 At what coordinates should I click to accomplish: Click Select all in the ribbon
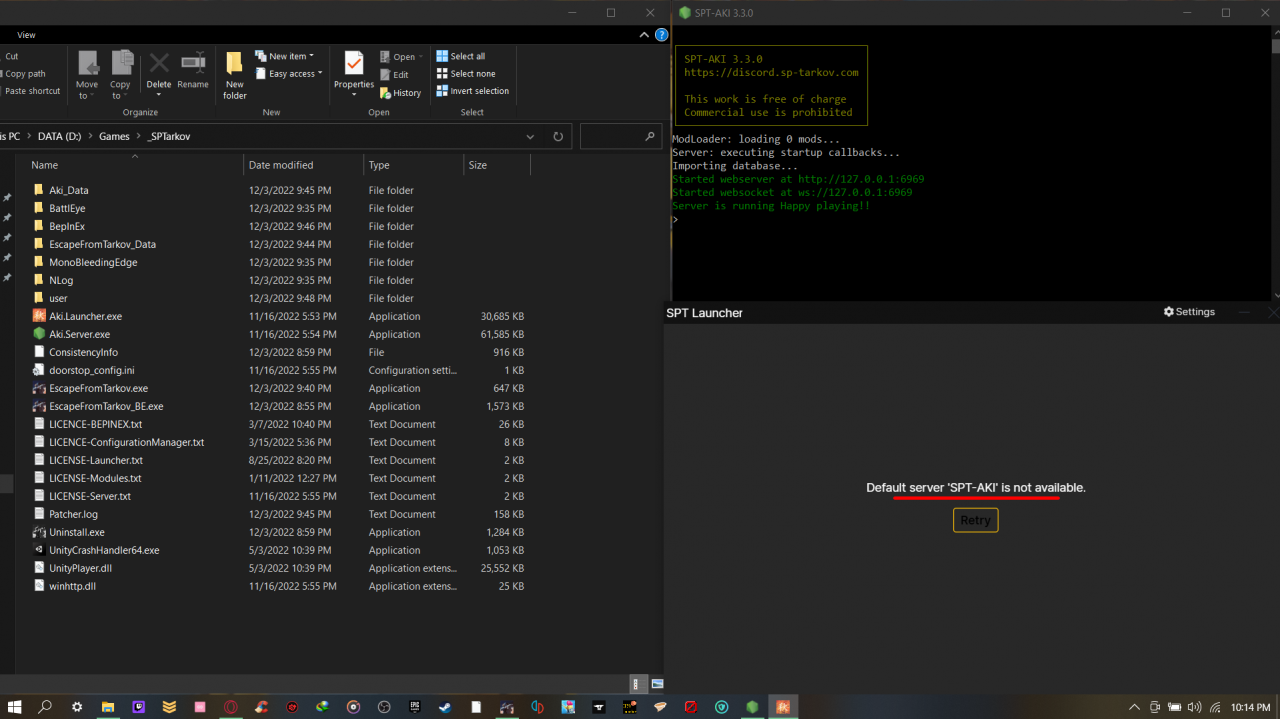(461, 57)
